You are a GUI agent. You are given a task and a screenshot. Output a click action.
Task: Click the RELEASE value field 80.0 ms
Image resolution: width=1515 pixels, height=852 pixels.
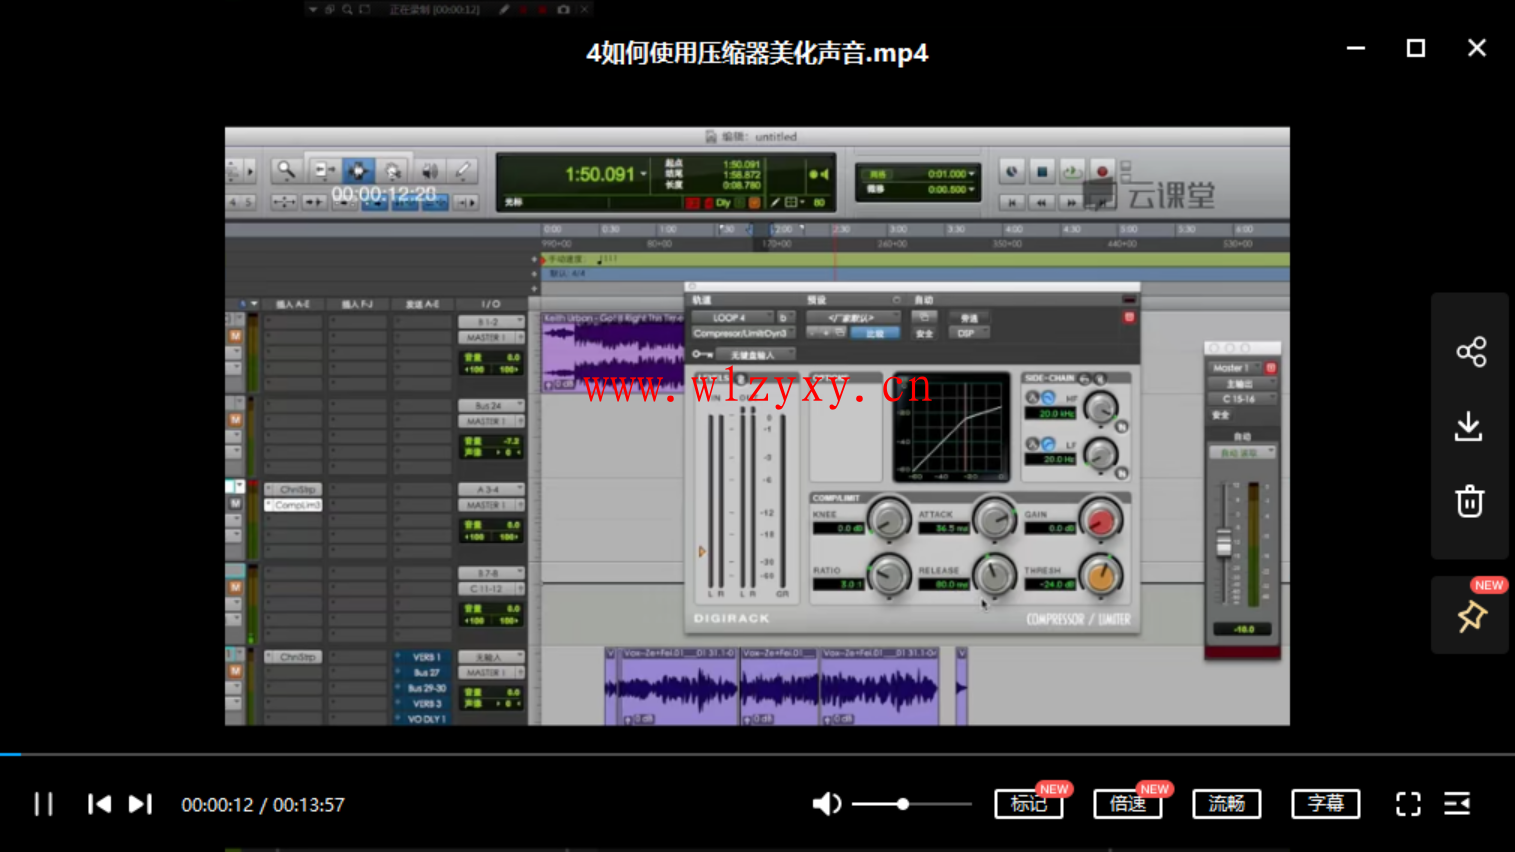tap(945, 584)
